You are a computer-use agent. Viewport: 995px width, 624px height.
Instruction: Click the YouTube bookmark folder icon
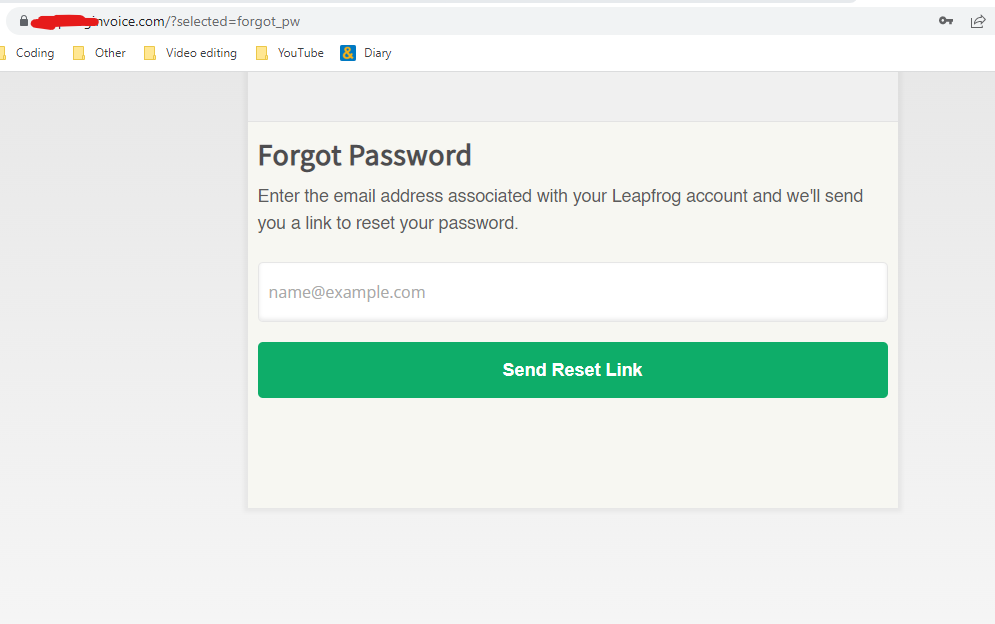tap(262, 53)
